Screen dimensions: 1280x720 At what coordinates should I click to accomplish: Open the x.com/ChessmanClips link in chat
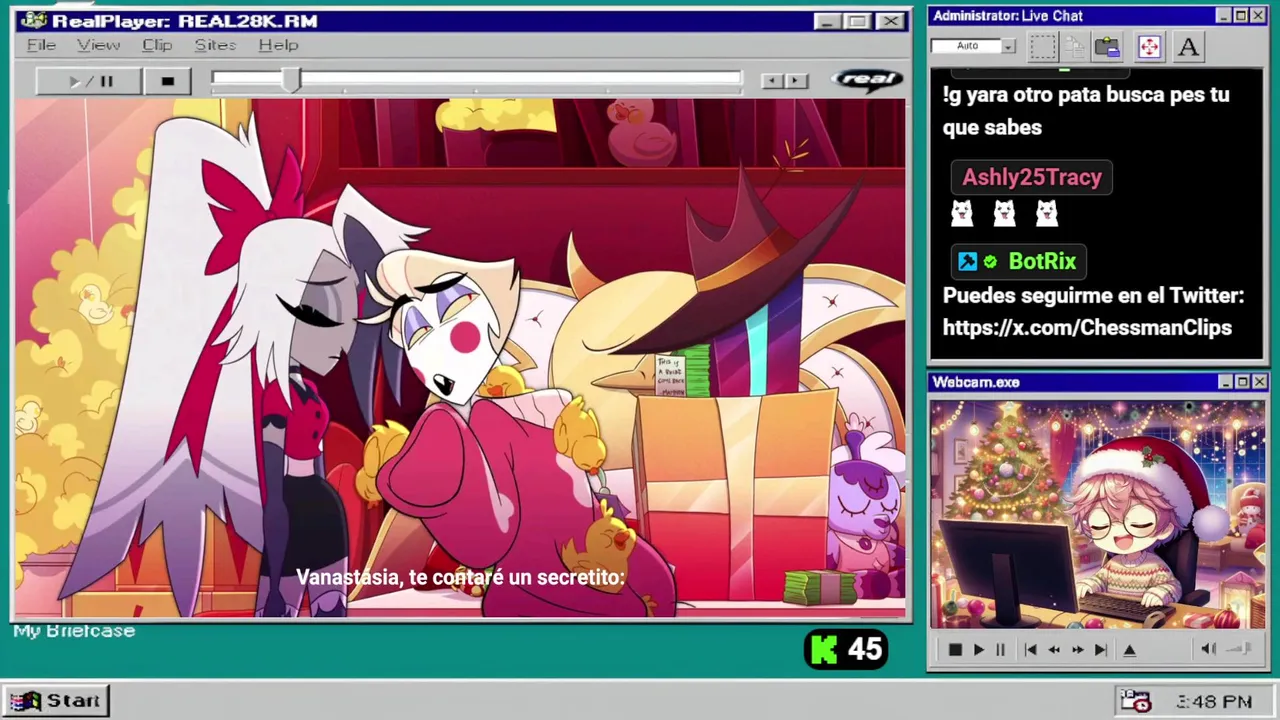pyautogui.click(x=1087, y=328)
